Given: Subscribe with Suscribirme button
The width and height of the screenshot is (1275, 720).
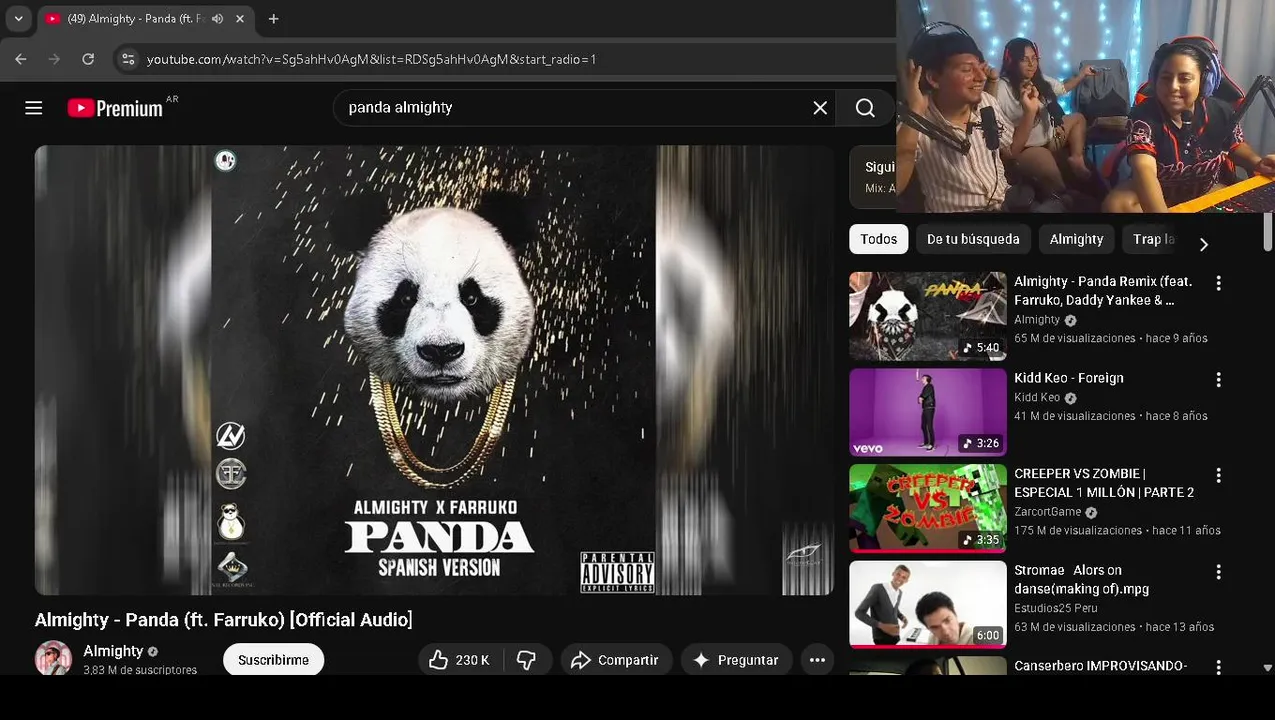Looking at the screenshot, I should [273, 660].
